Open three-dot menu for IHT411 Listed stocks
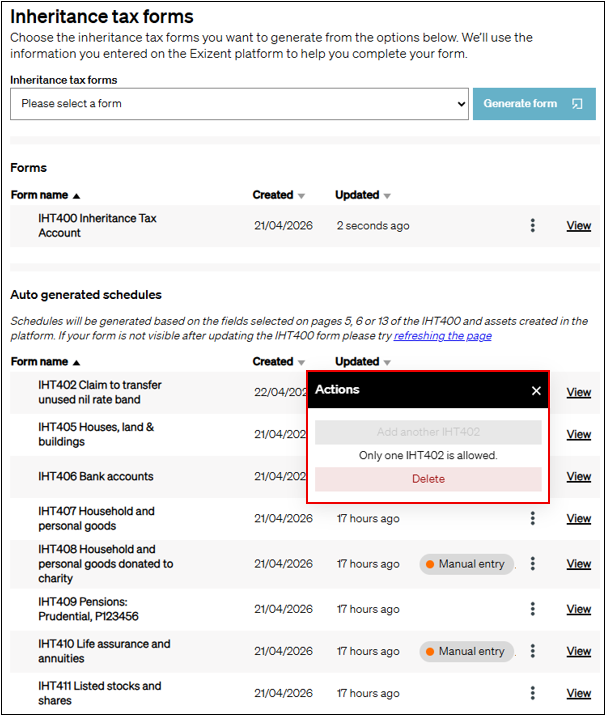This screenshot has width=606, height=716. click(533, 693)
